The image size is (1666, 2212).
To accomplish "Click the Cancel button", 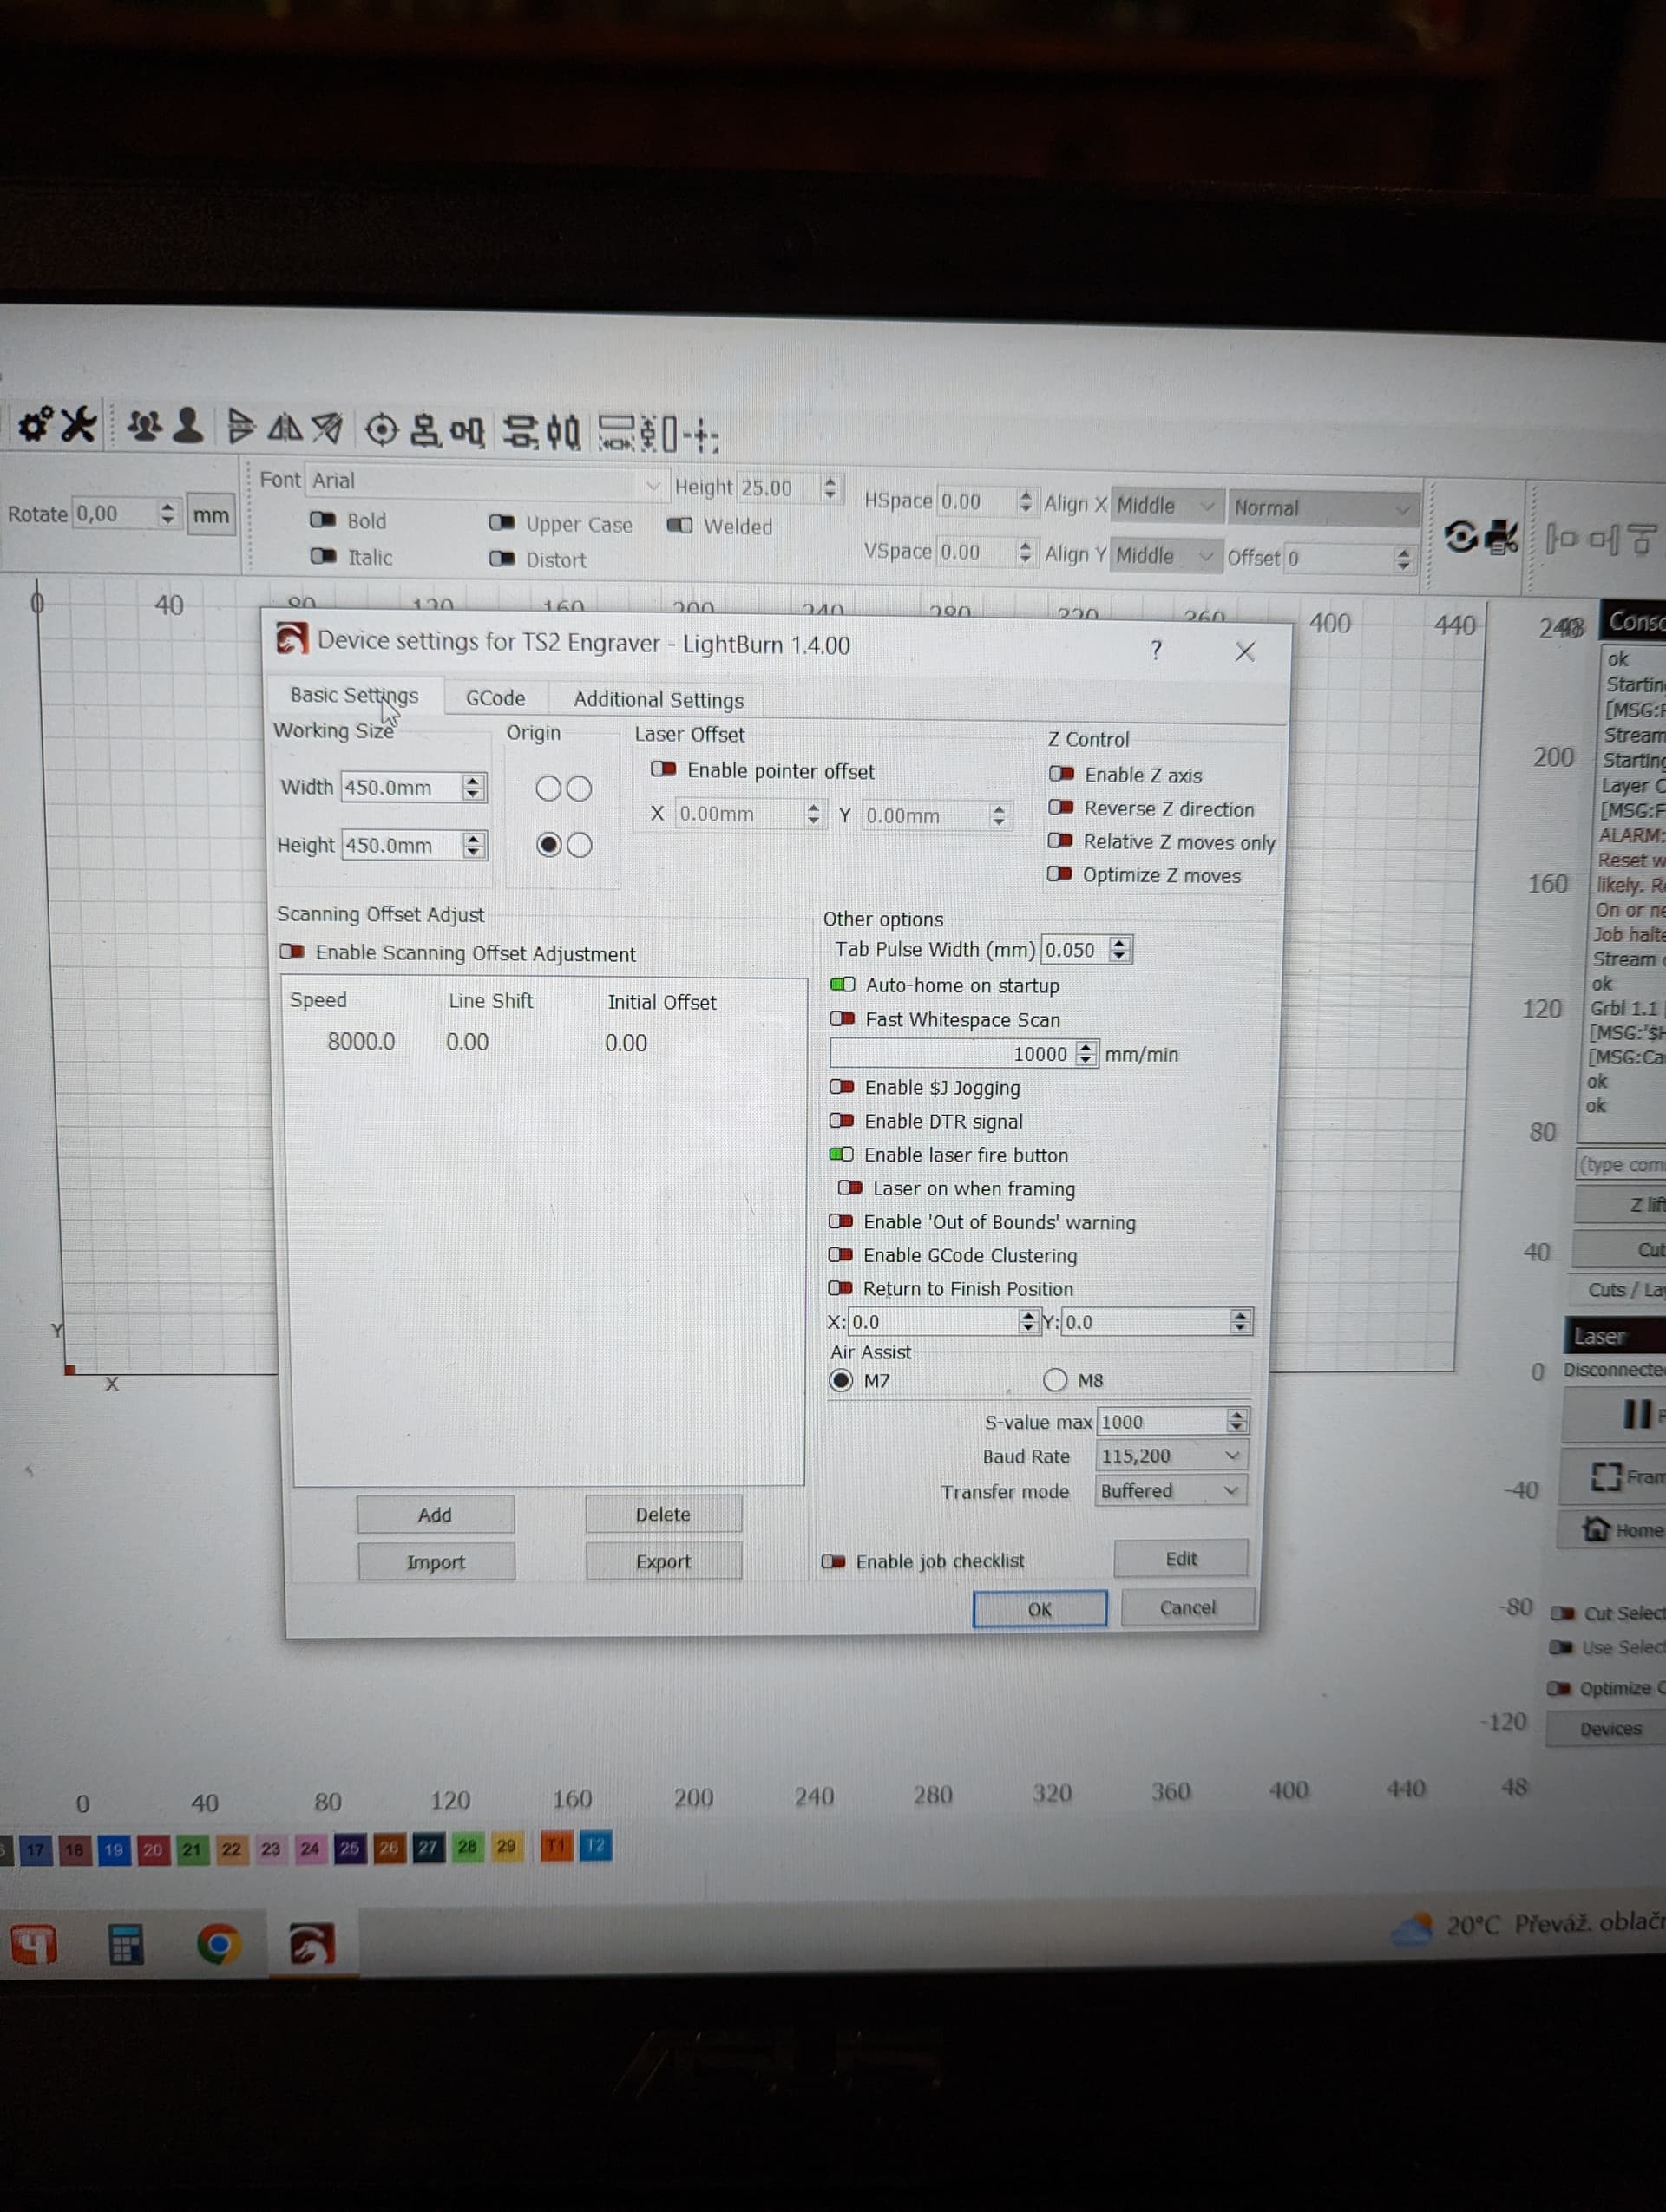I will pyautogui.click(x=1188, y=1608).
